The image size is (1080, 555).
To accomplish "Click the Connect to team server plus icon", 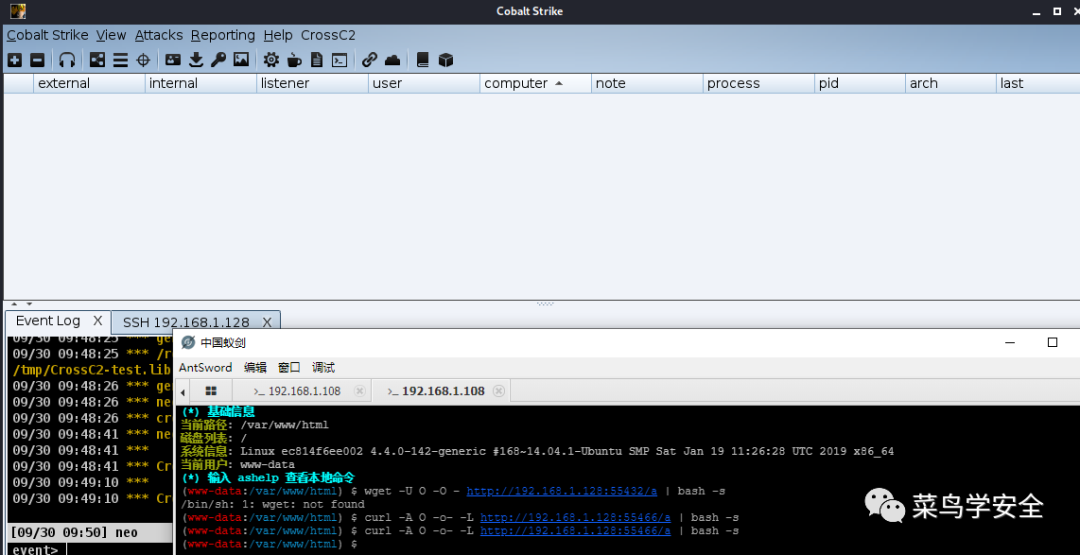I will (x=14, y=60).
